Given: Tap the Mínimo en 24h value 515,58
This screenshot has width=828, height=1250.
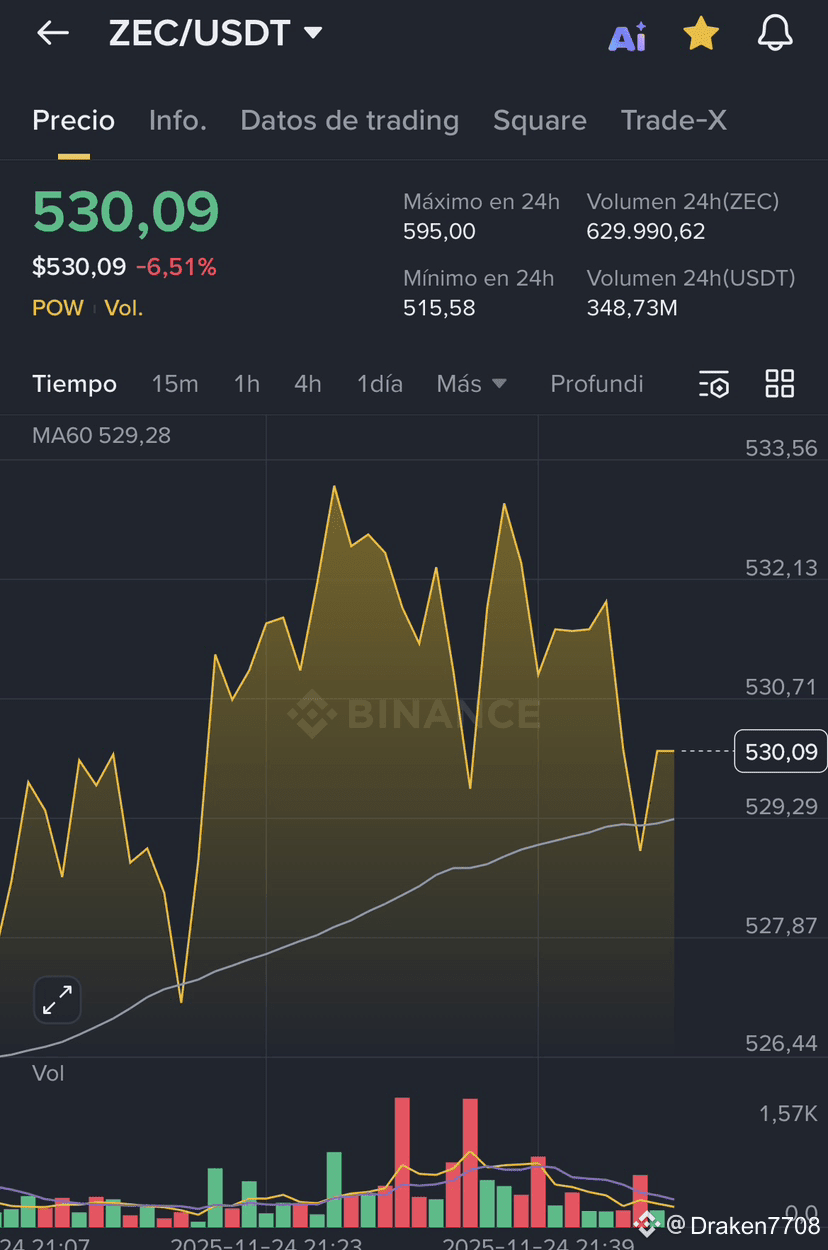Looking at the screenshot, I should tap(439, 308).
